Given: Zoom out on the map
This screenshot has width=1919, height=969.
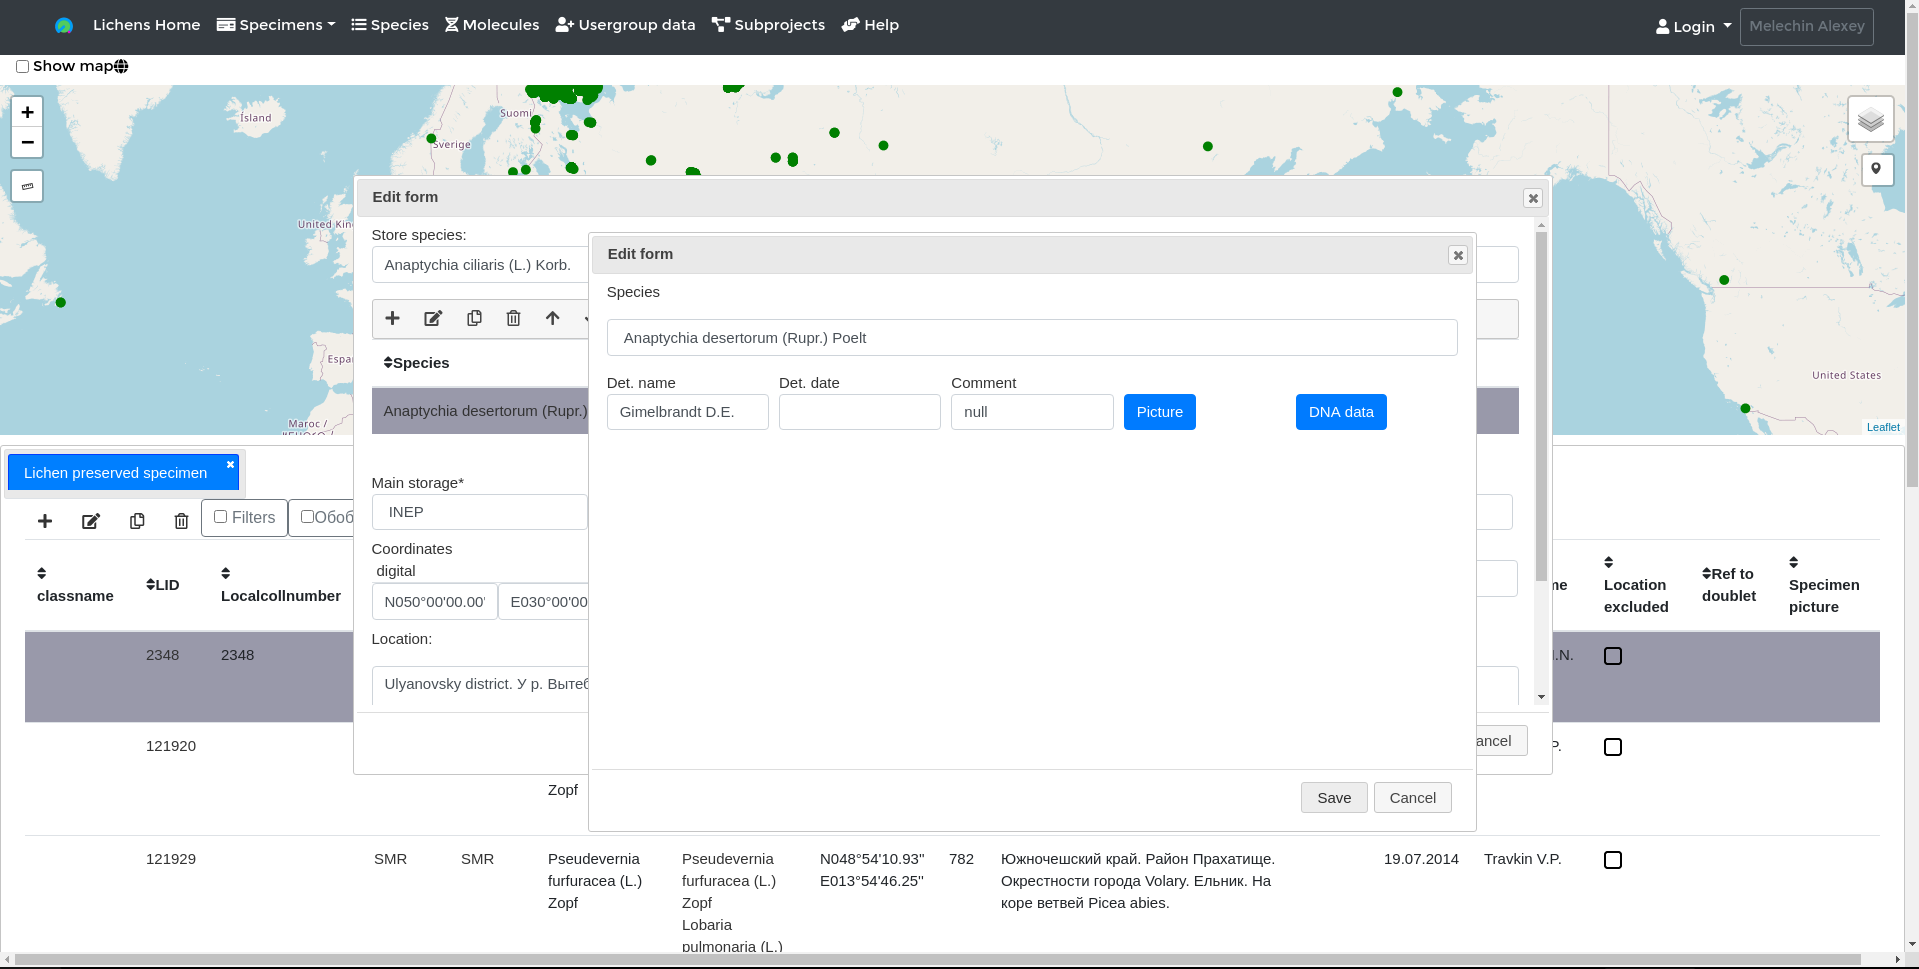Looking at the screenshot, I should click(27, 142).
